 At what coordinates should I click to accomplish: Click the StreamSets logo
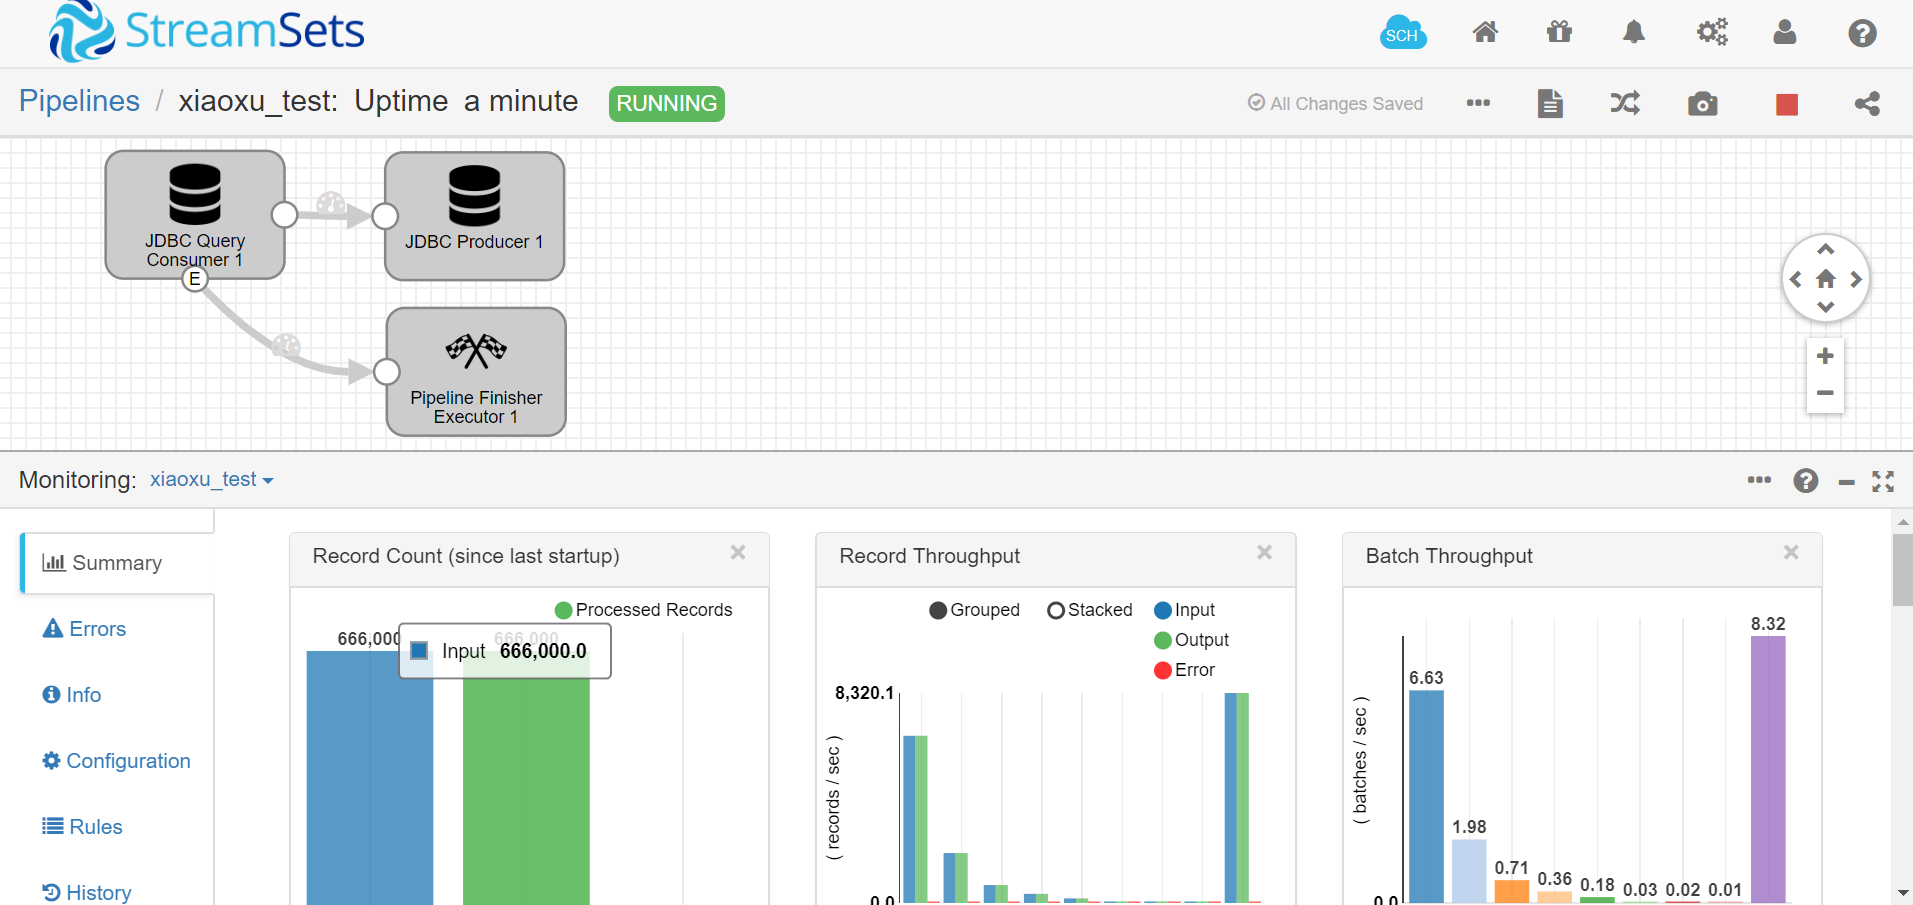click(207, 31)
